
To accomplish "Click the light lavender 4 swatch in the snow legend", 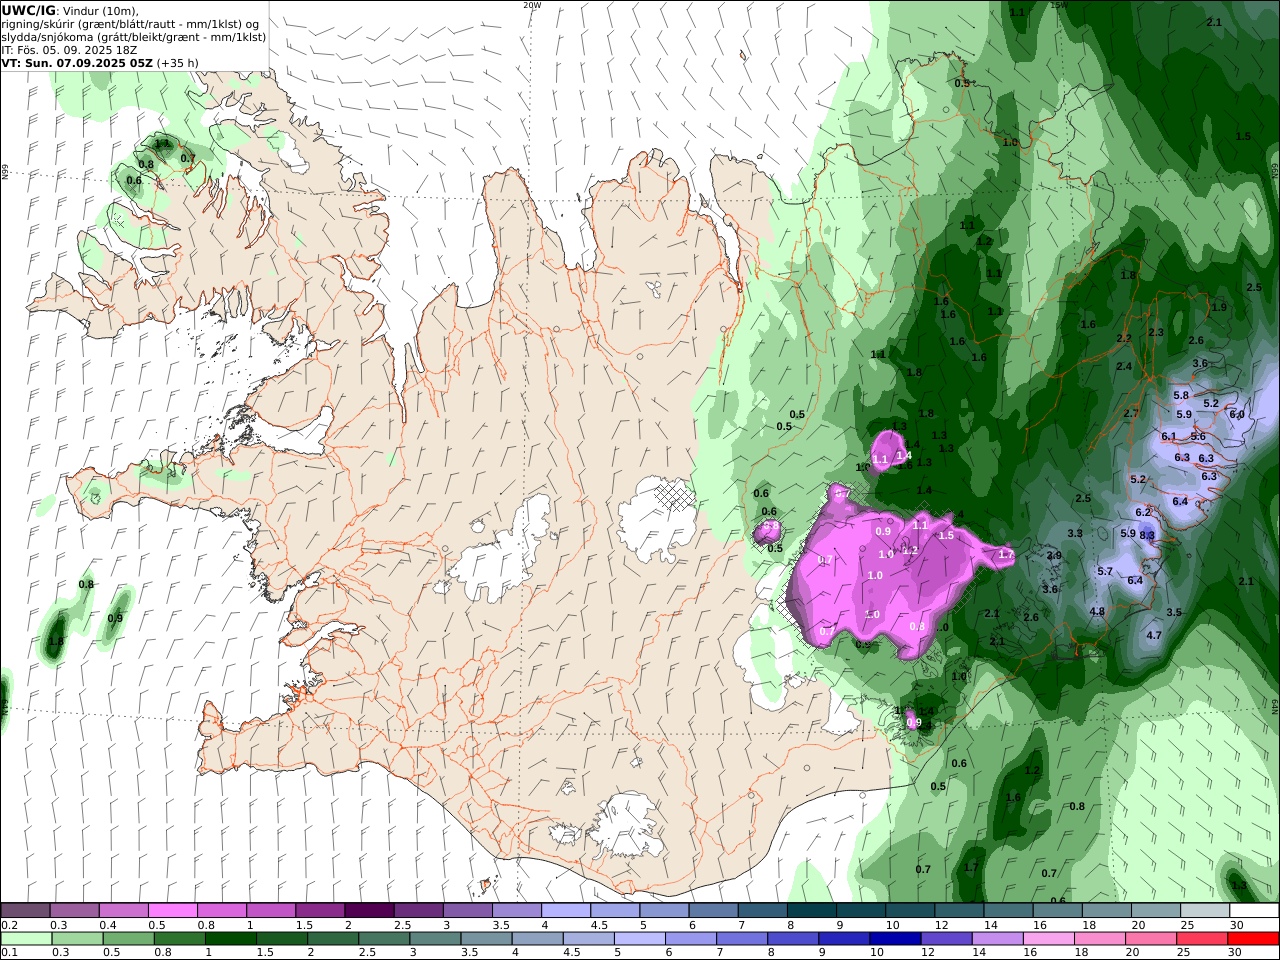I will (x=566, y=911).
